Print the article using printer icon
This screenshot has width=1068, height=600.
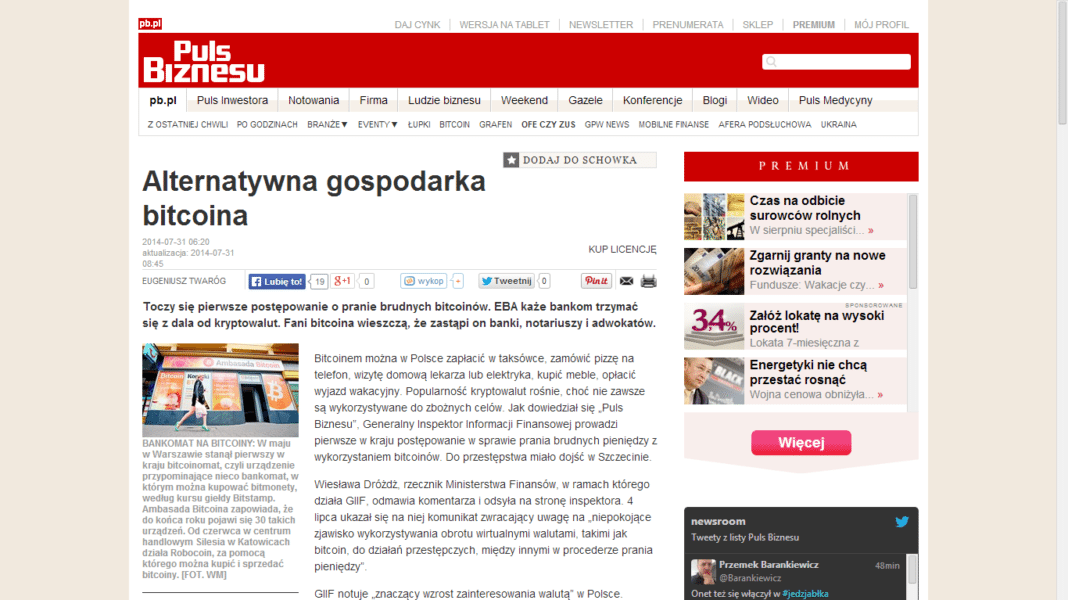pos(648,281)
